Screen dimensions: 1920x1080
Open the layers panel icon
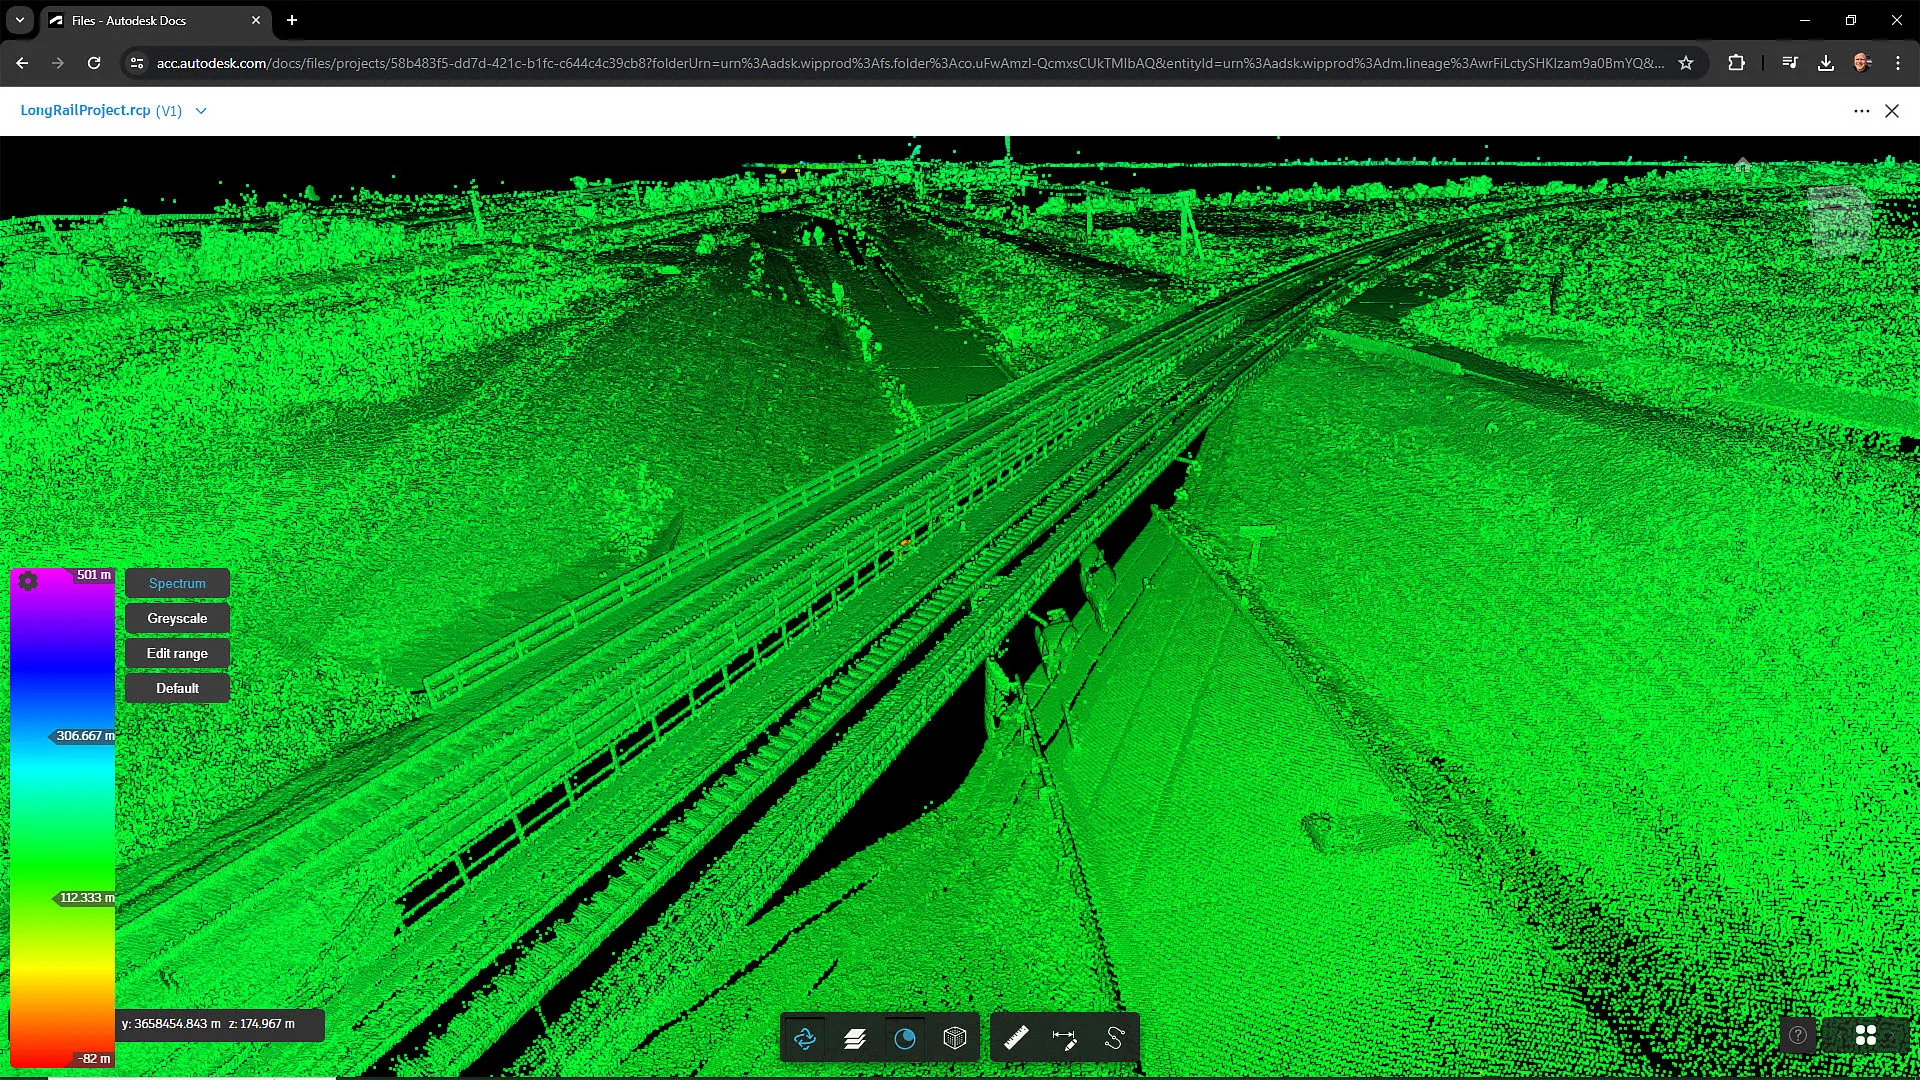click(855, 1038)
